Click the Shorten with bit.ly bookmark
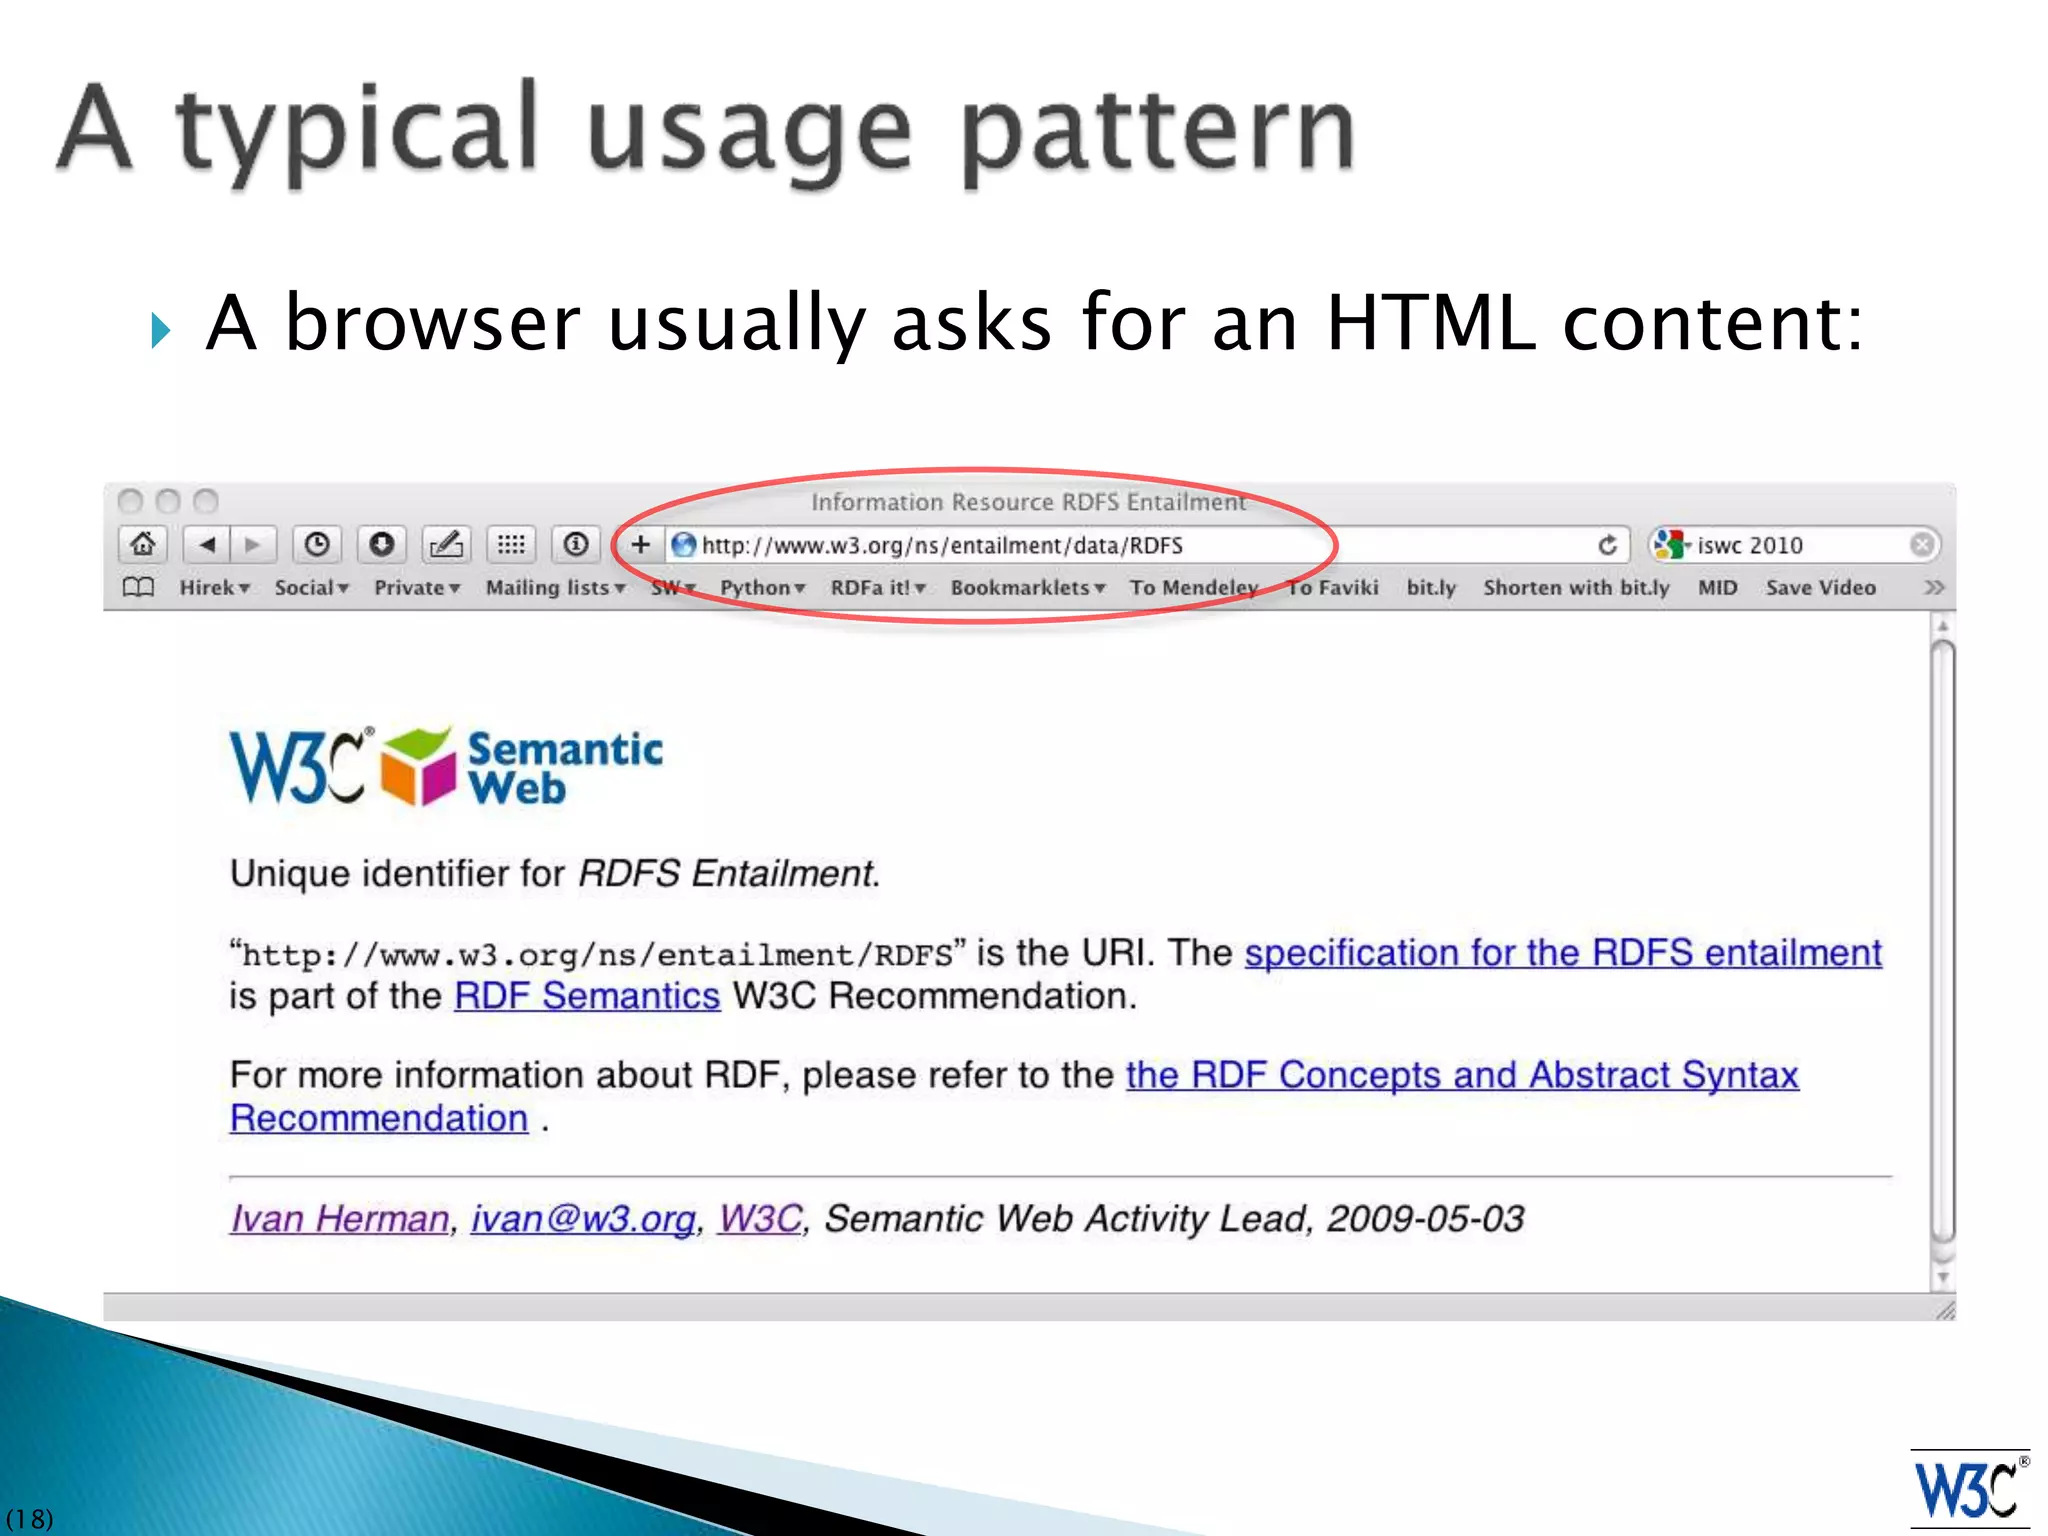The image size is (2048, 1536). tap(1576, 587)
